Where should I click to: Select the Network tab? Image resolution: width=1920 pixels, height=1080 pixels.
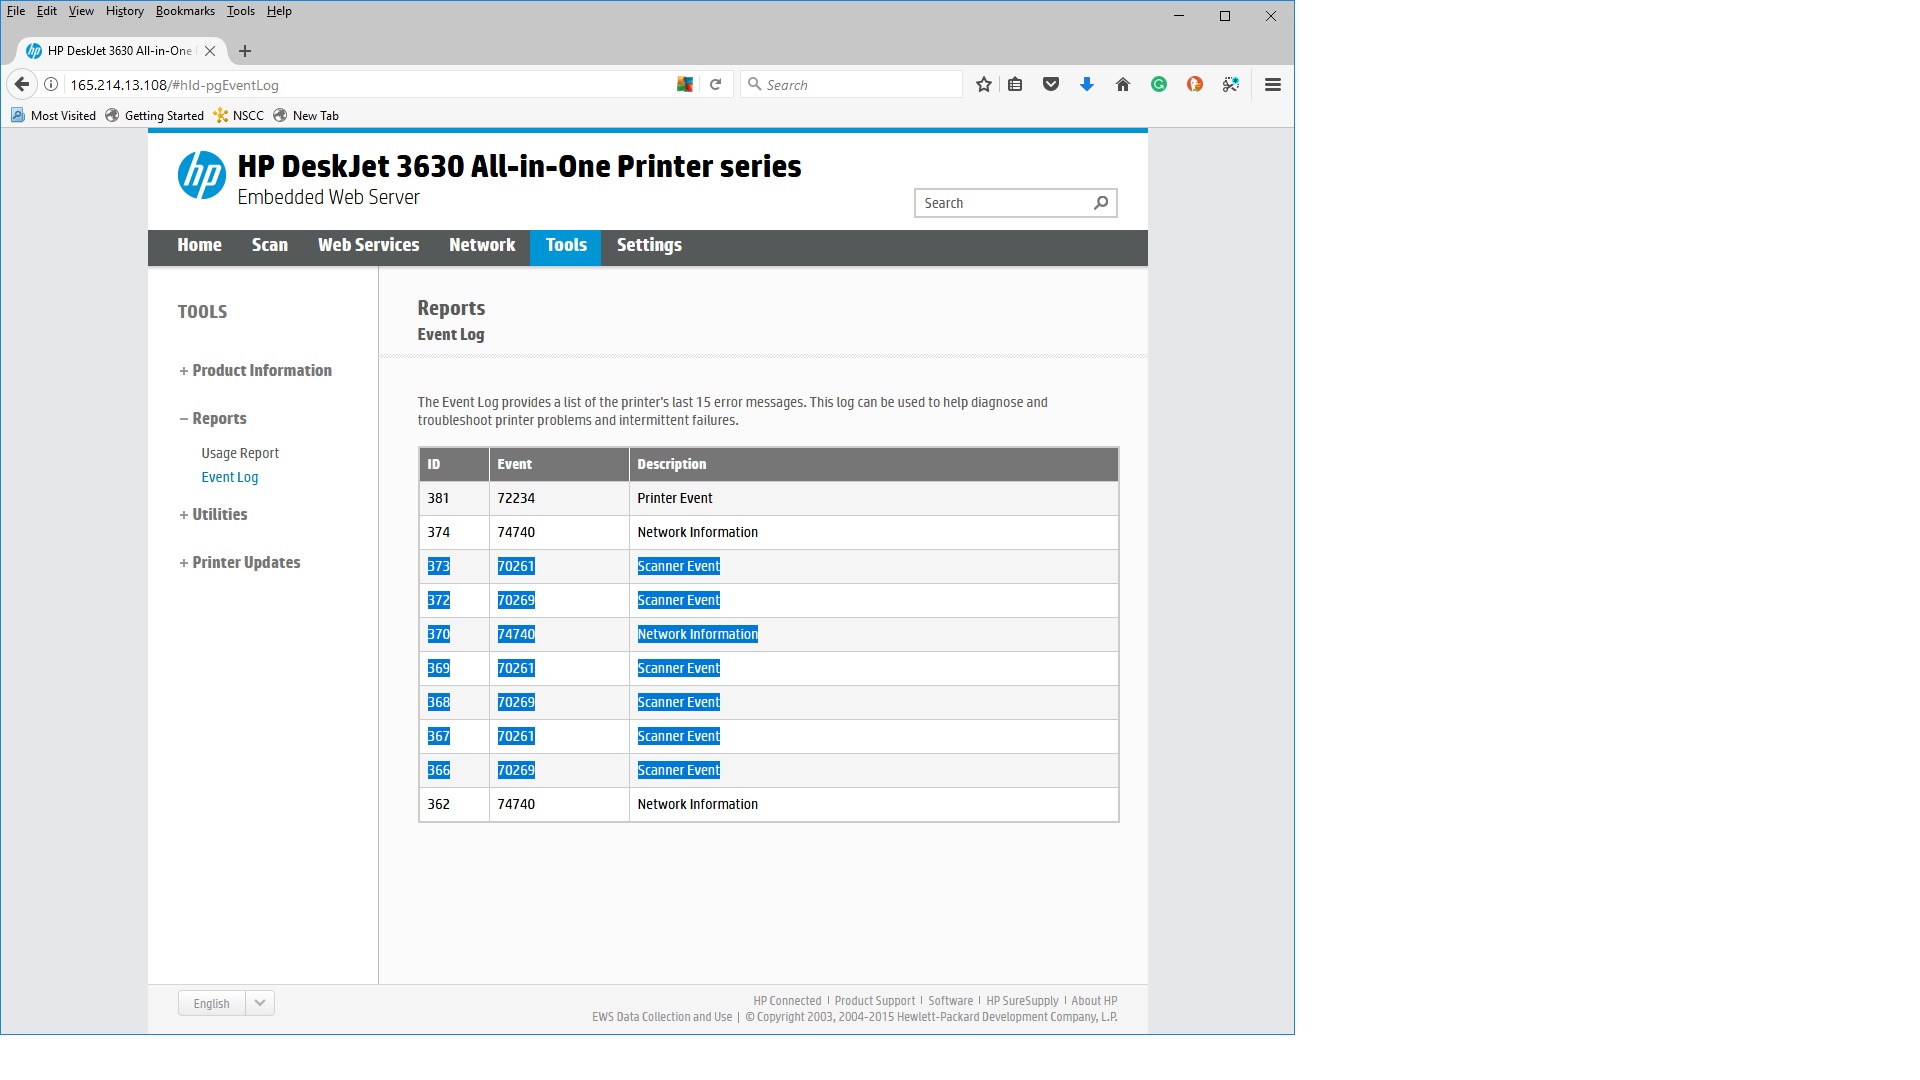[481, 245]
